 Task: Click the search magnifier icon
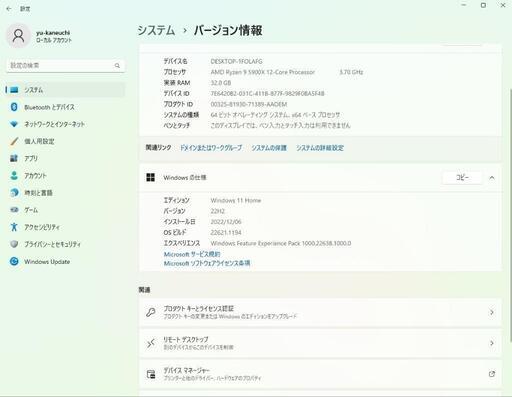click(117, 66)
